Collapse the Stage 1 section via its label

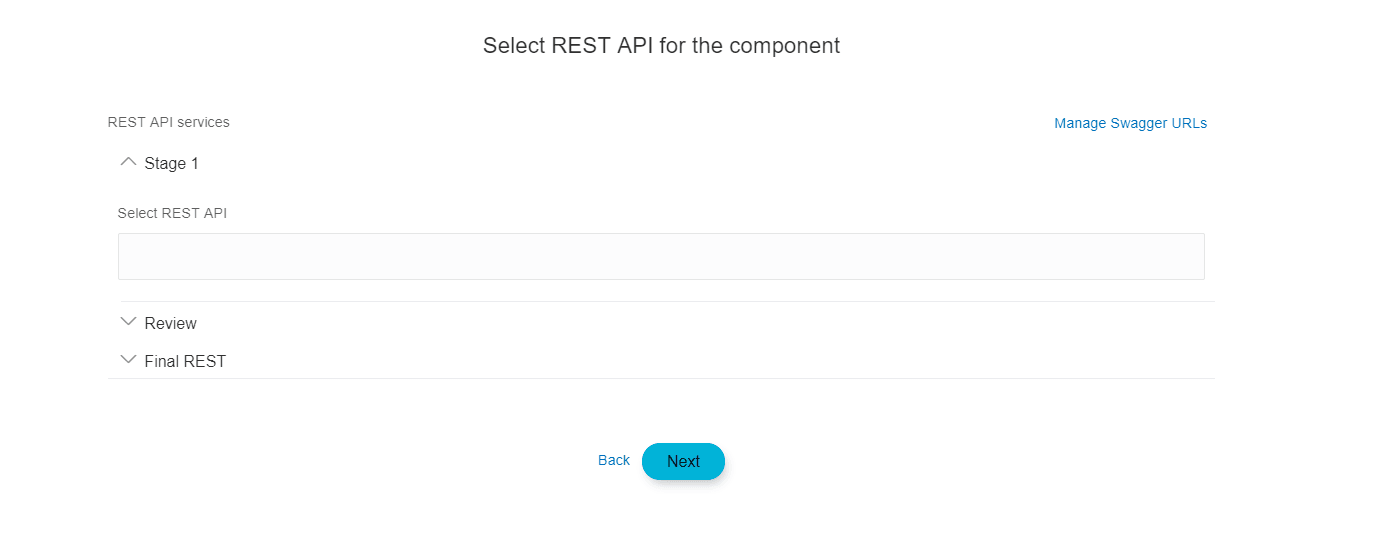(x=171, y=163)
